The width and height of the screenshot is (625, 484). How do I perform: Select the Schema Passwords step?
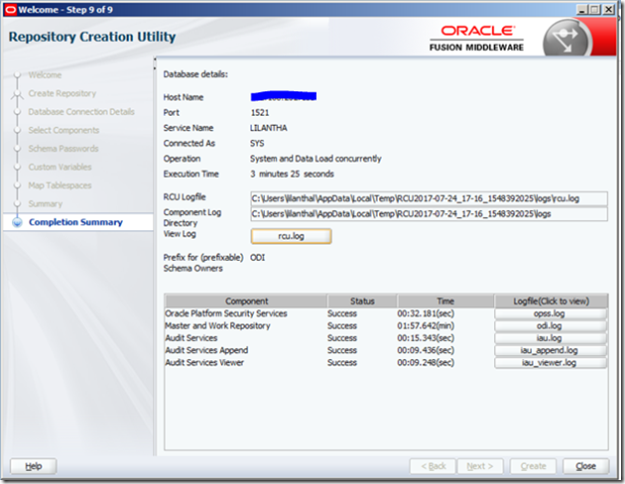pyautogui.click(x=63, y=148)
